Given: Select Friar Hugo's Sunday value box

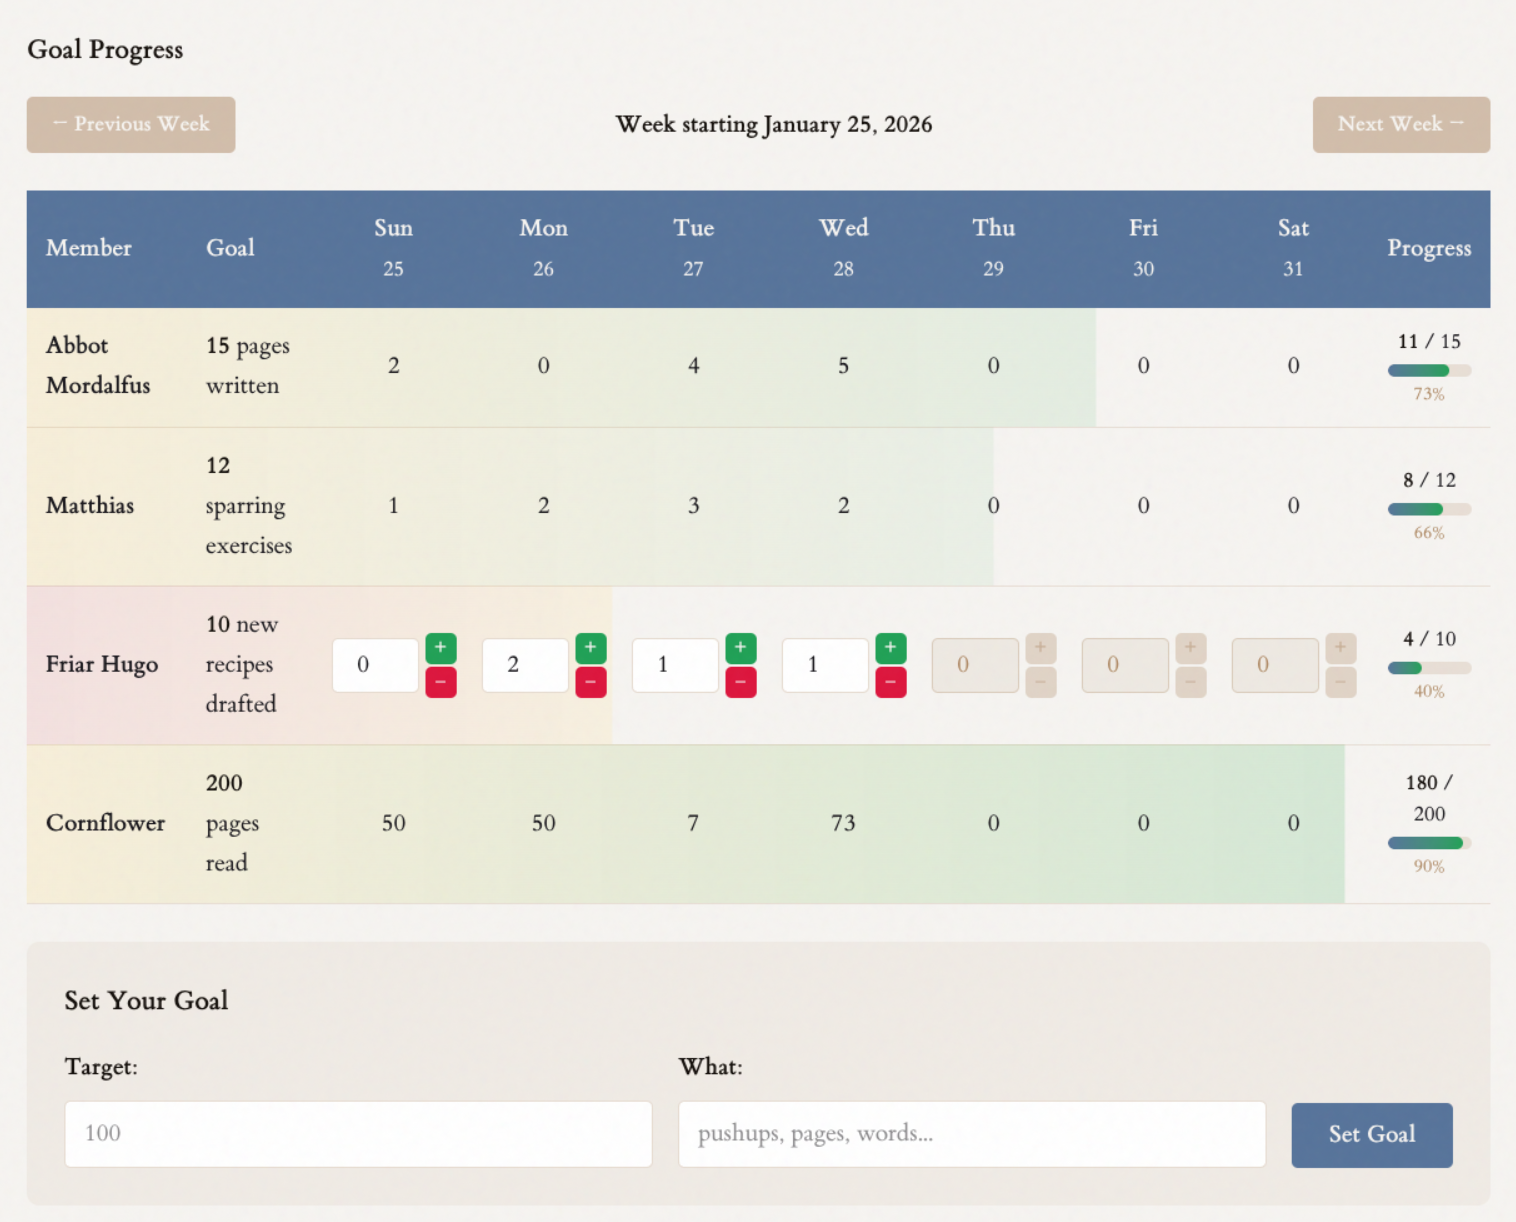Looking at the screenshot, I should coord(375,664).
